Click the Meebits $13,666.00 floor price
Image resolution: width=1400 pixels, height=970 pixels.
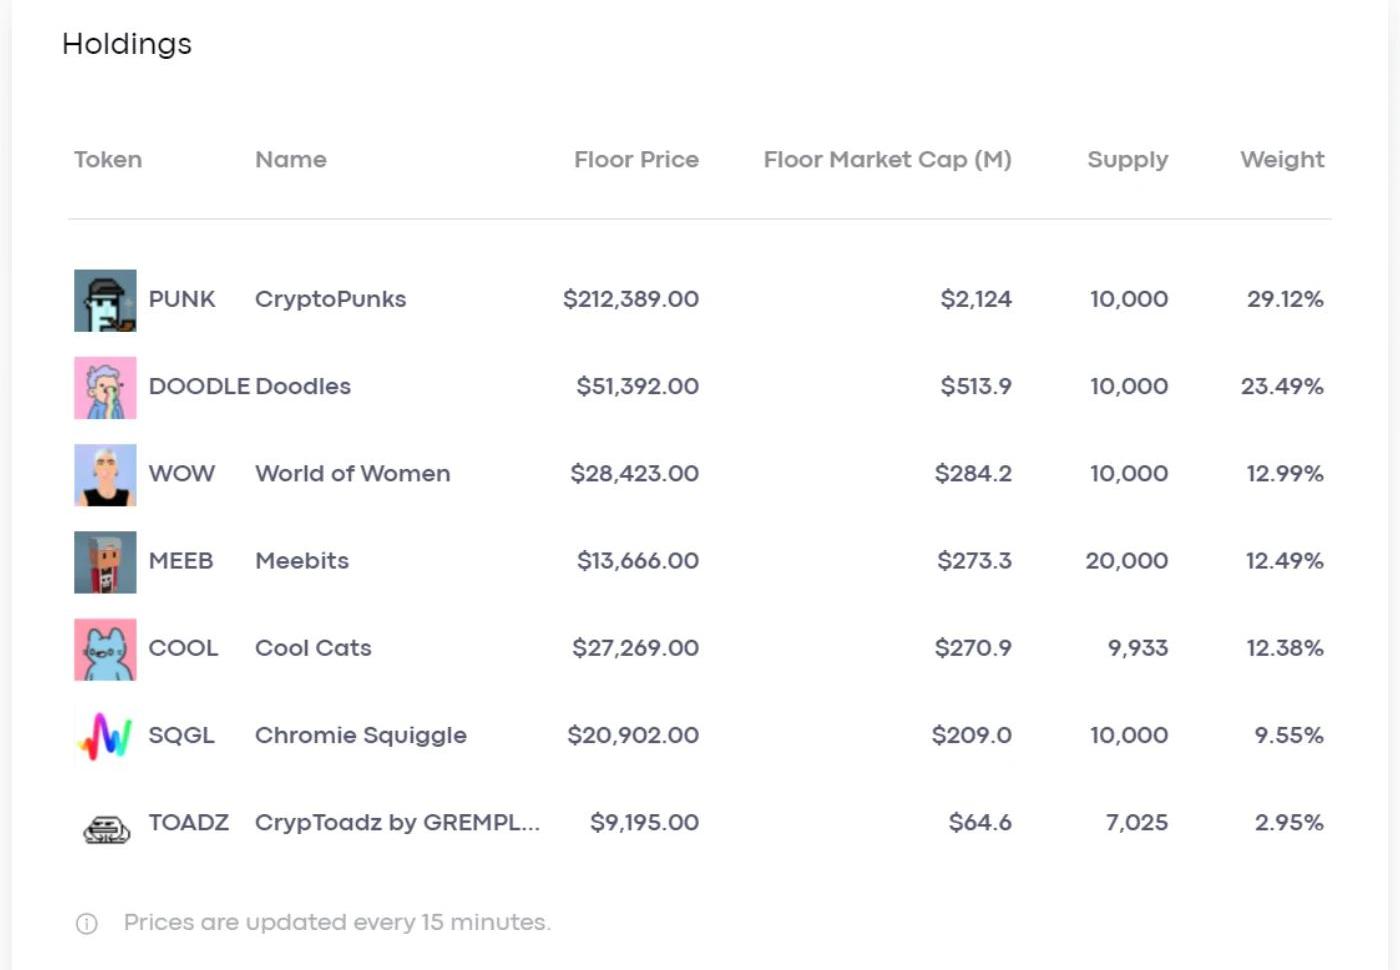click(x=637, y=561)
